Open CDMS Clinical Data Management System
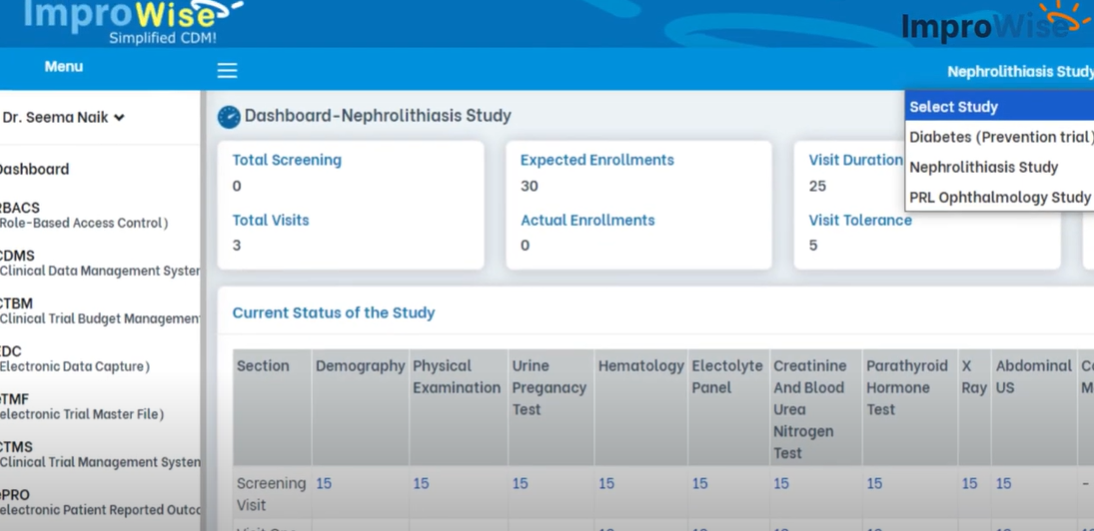This screenshot has height=531, width=1094. (100, 263)
